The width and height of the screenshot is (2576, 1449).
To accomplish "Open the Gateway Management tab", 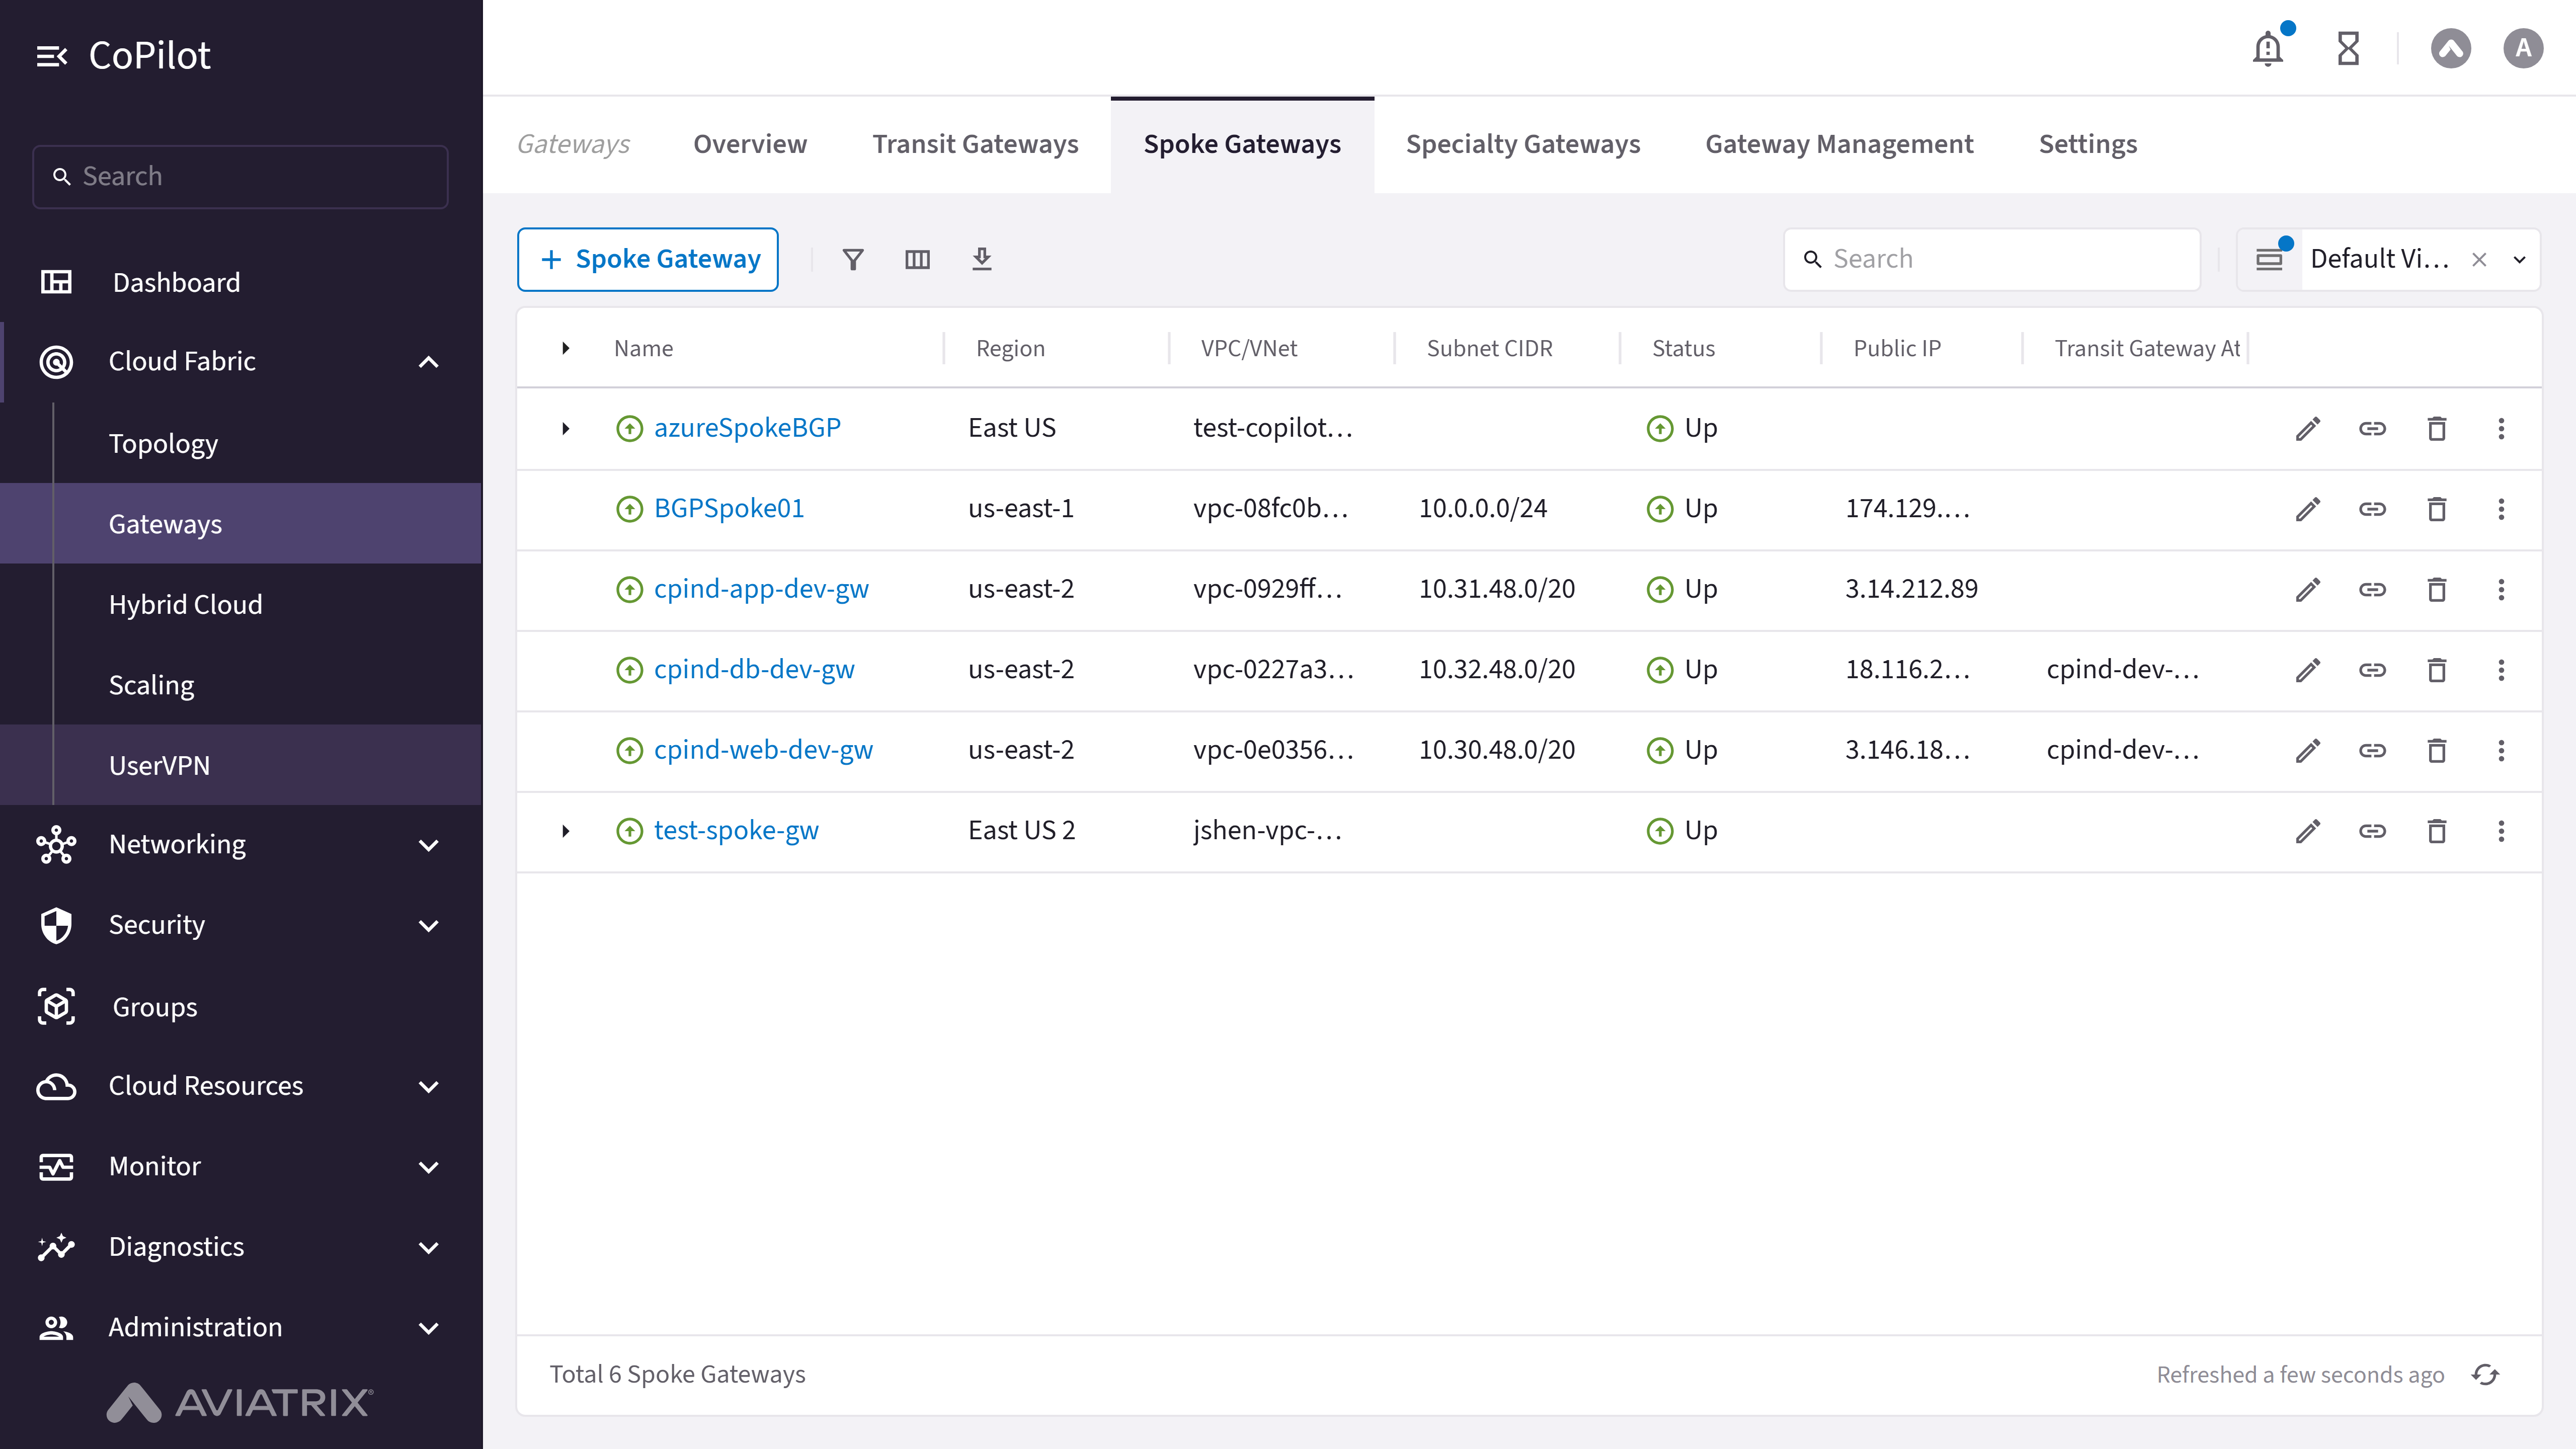I will coord(1839,144).
